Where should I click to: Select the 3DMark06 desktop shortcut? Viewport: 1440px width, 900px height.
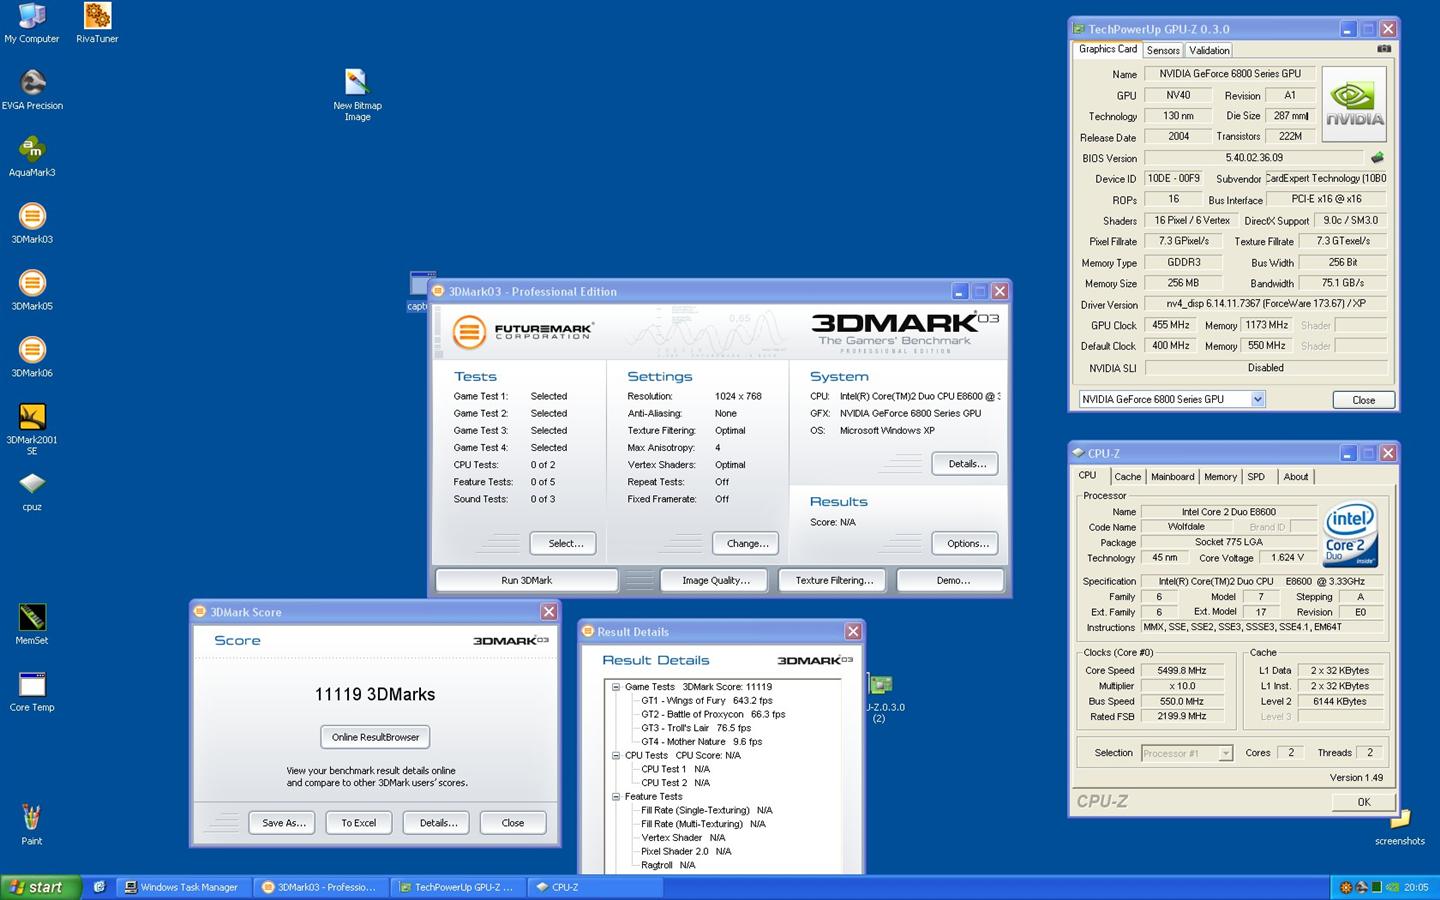tap(32, 358)
